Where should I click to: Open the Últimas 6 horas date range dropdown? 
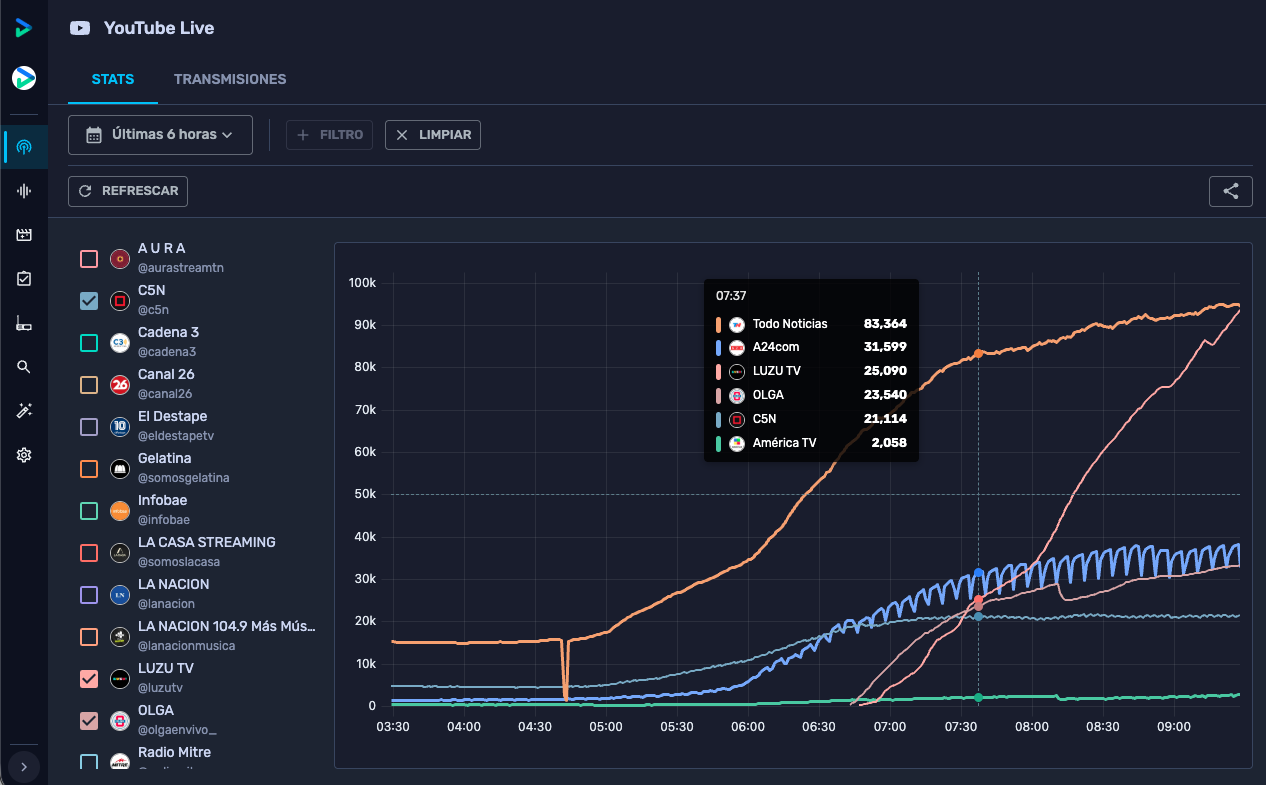tap(160, 135)
